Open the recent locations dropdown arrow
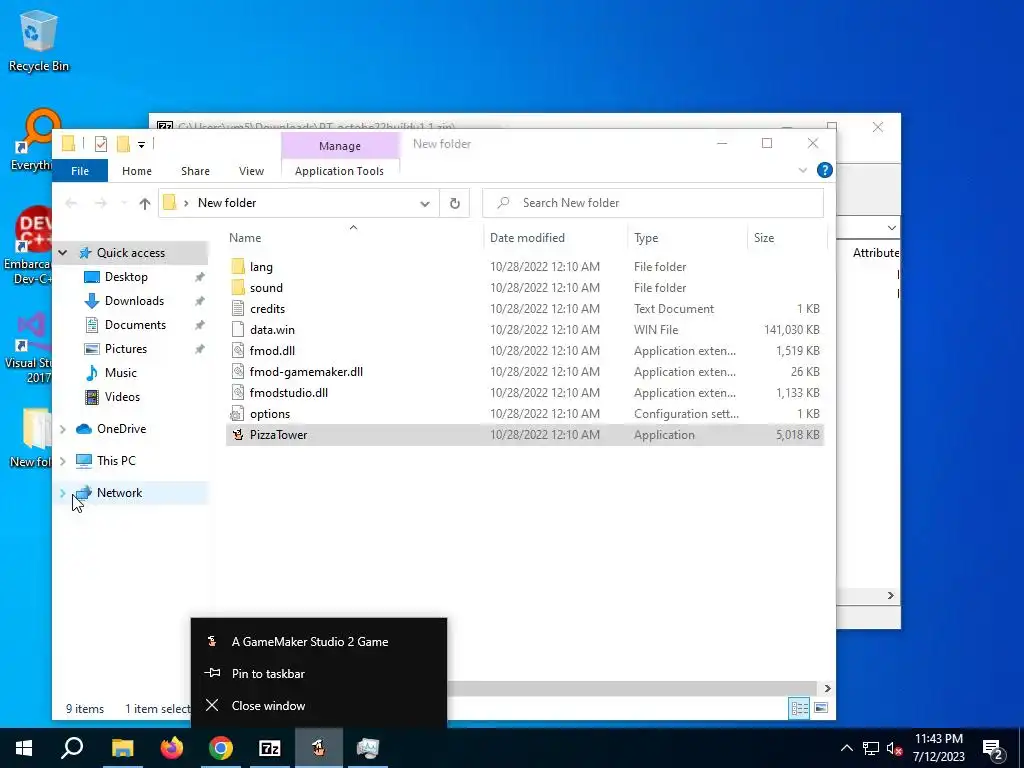Screen dimensions: 1024x768 (124, 203)
